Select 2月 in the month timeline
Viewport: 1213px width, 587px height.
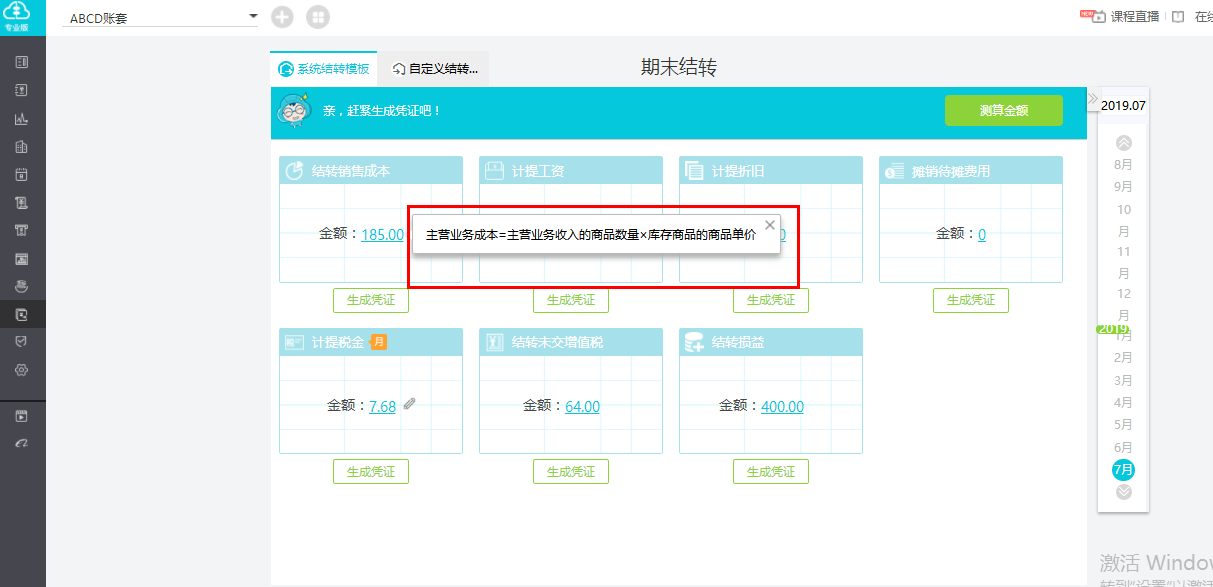click(x=1124, y=358)
